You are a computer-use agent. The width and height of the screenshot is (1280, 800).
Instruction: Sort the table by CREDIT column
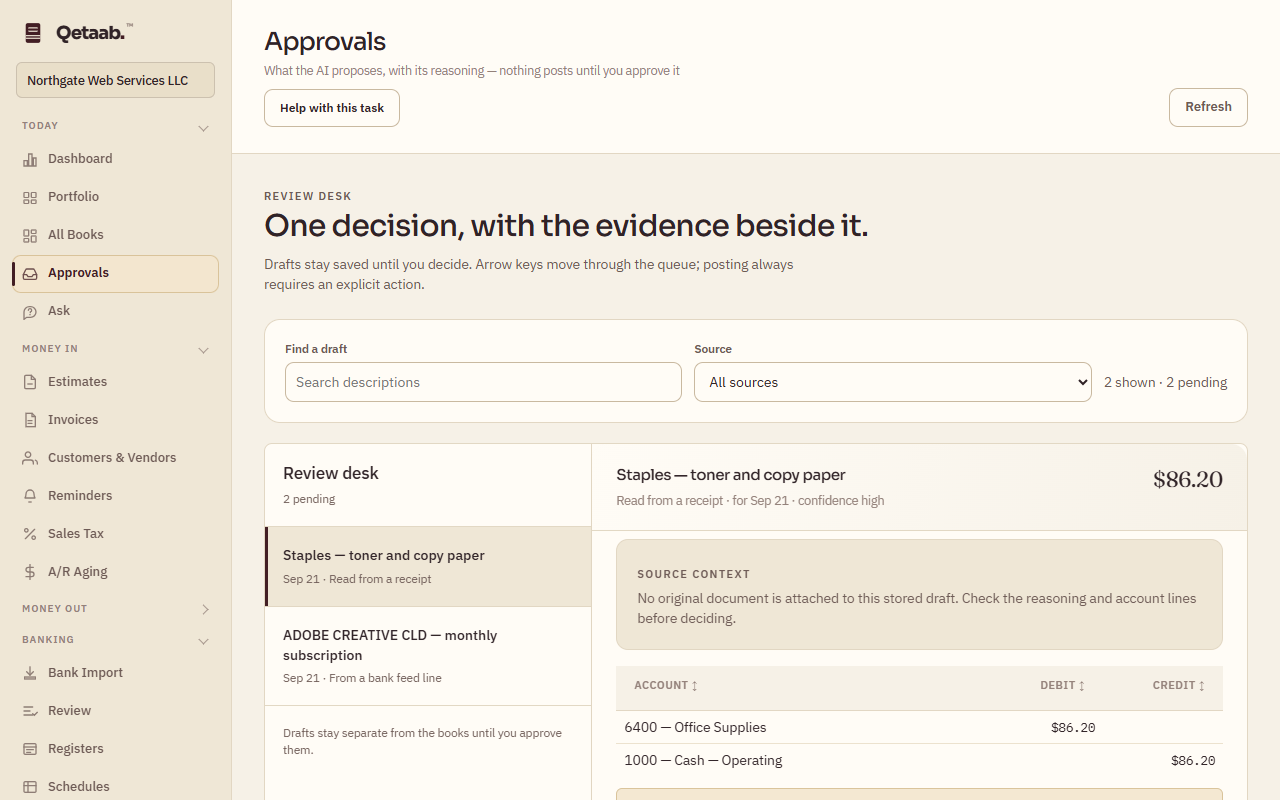(x=1179, y=685)
